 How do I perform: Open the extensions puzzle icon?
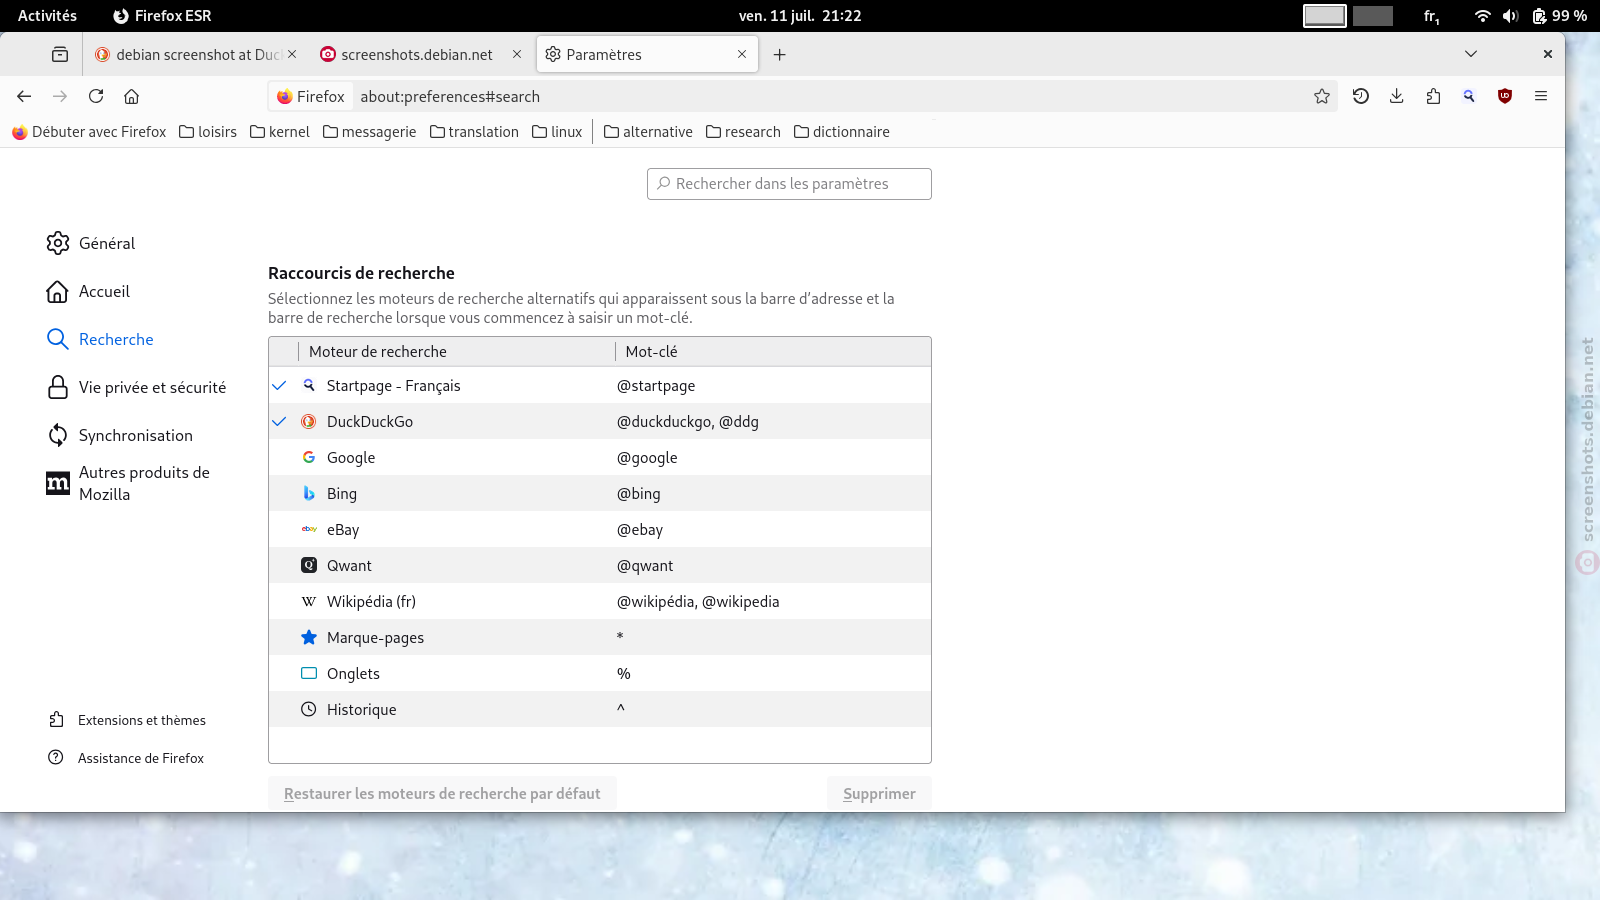coord(1433,96)
